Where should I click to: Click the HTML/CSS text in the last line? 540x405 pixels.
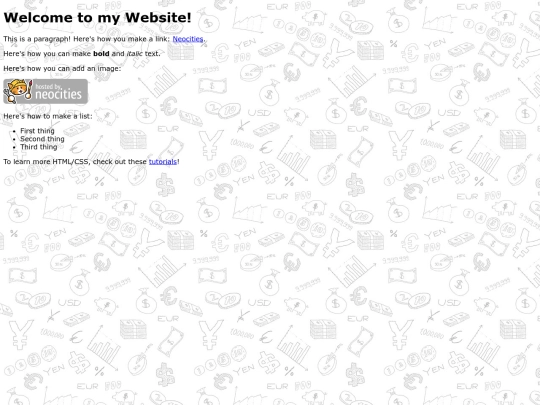click(x=72, y=162)
